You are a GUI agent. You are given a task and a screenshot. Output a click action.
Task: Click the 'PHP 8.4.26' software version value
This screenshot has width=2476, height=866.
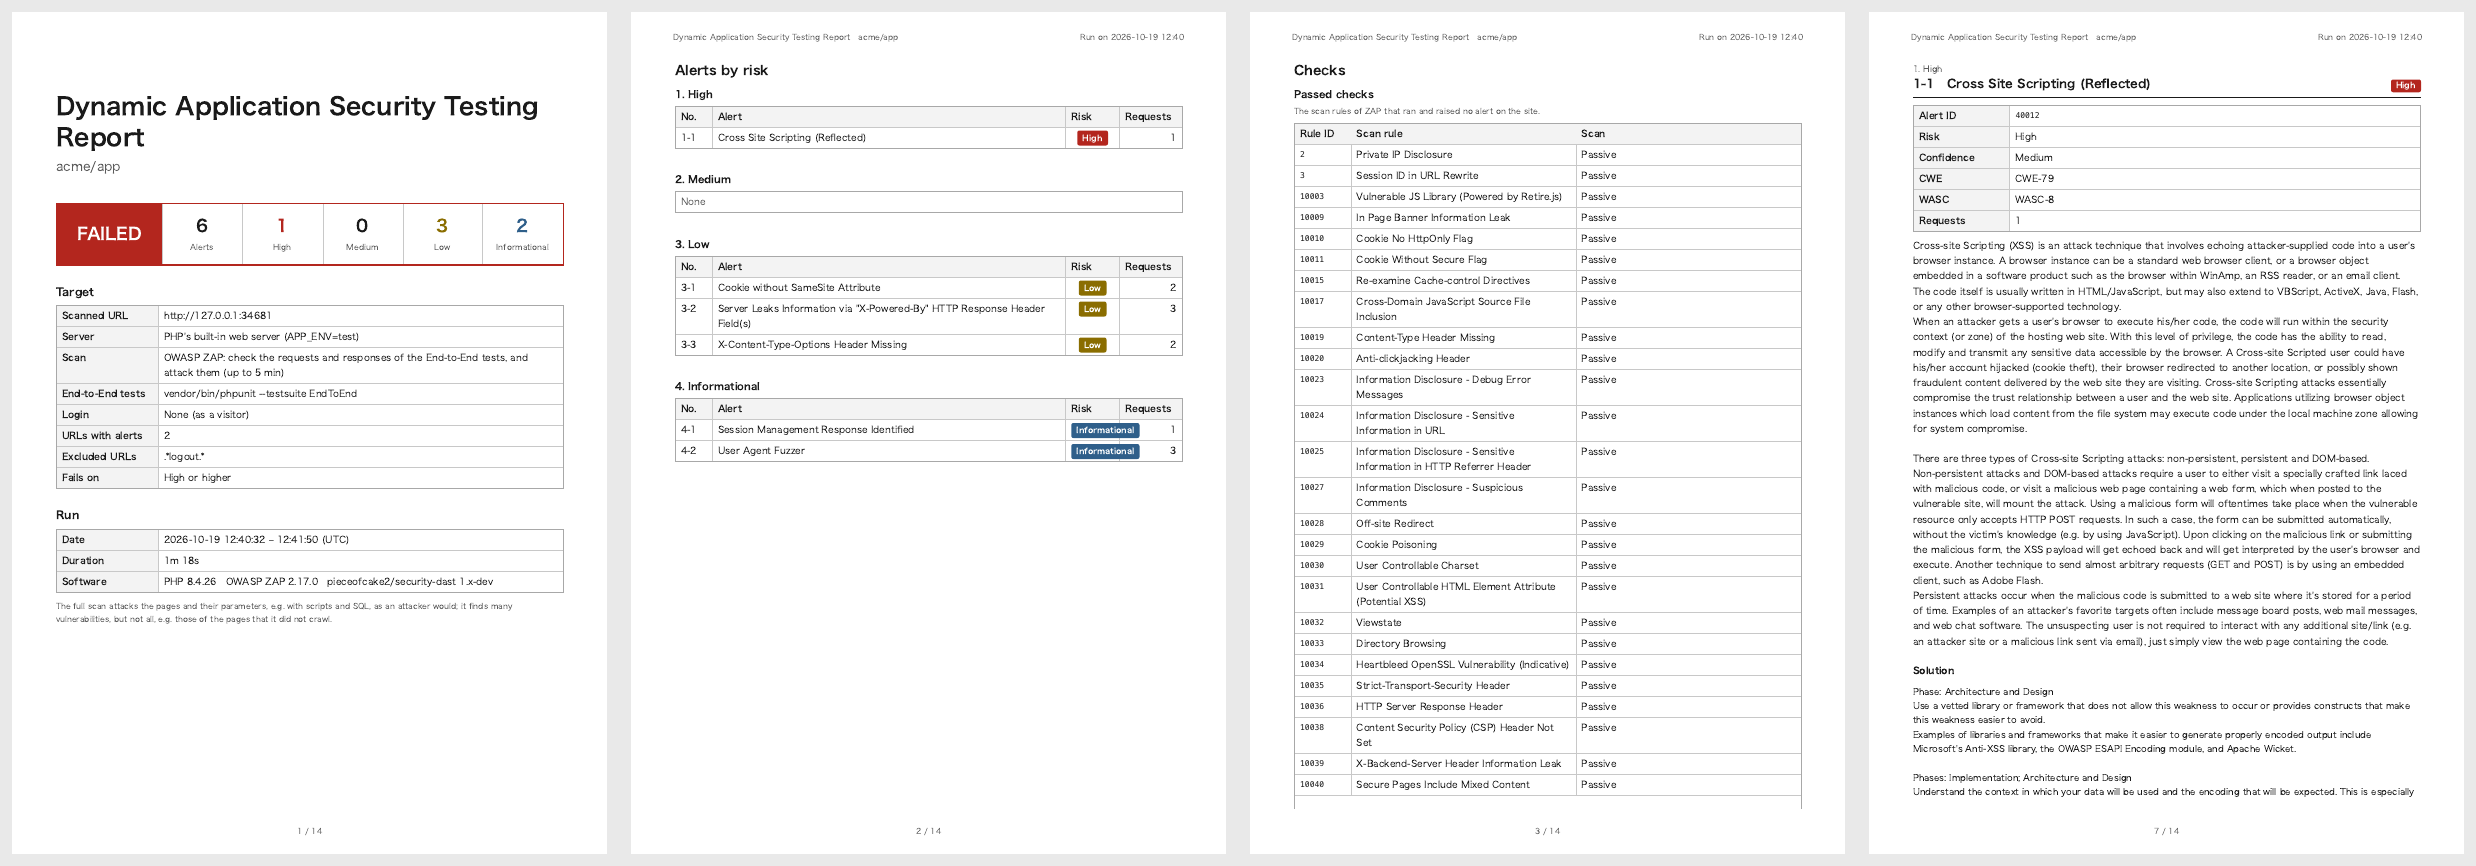tap(190, 582)
